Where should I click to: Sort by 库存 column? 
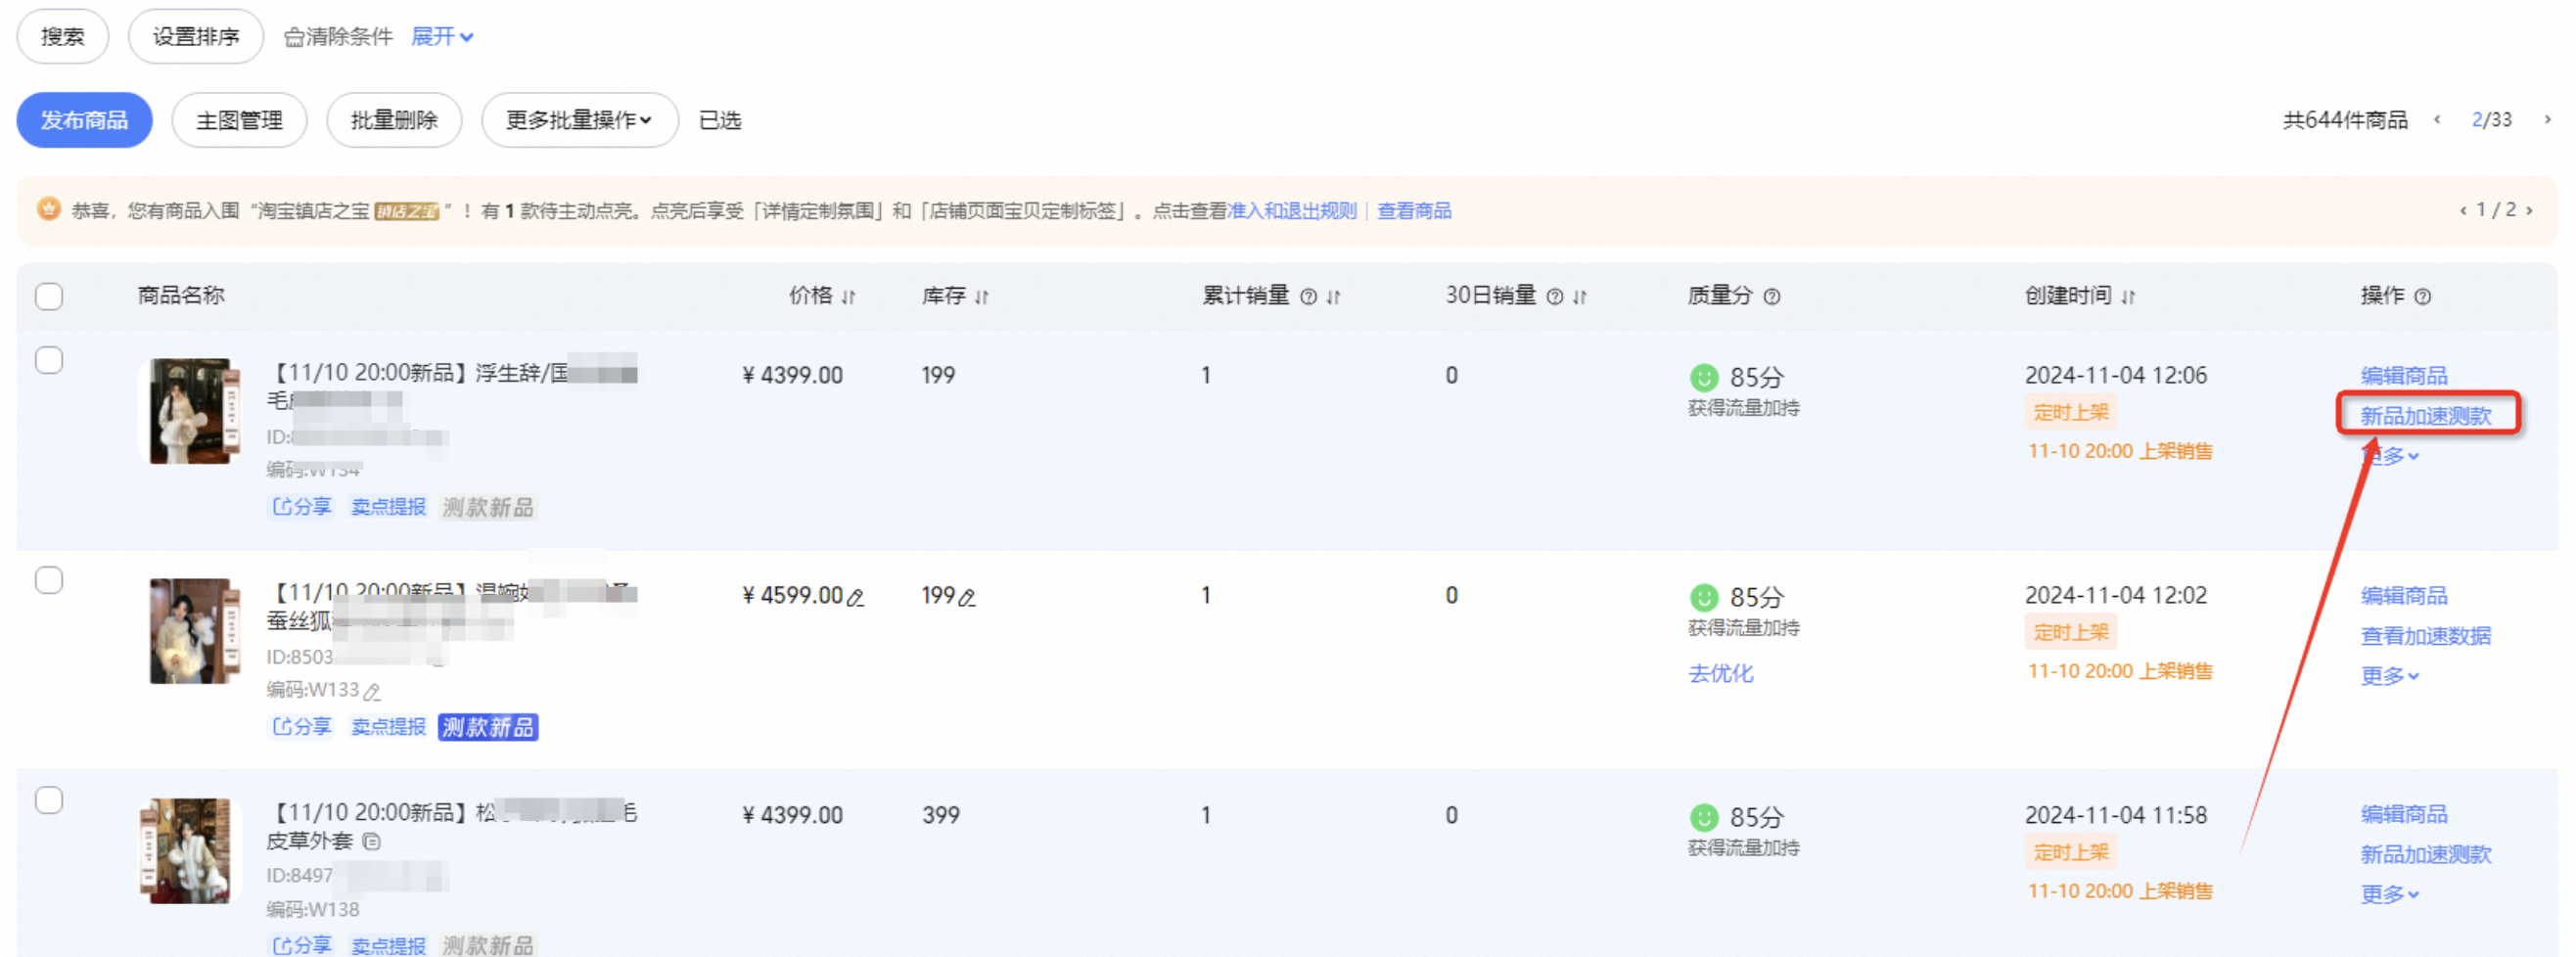pos(981,297)
